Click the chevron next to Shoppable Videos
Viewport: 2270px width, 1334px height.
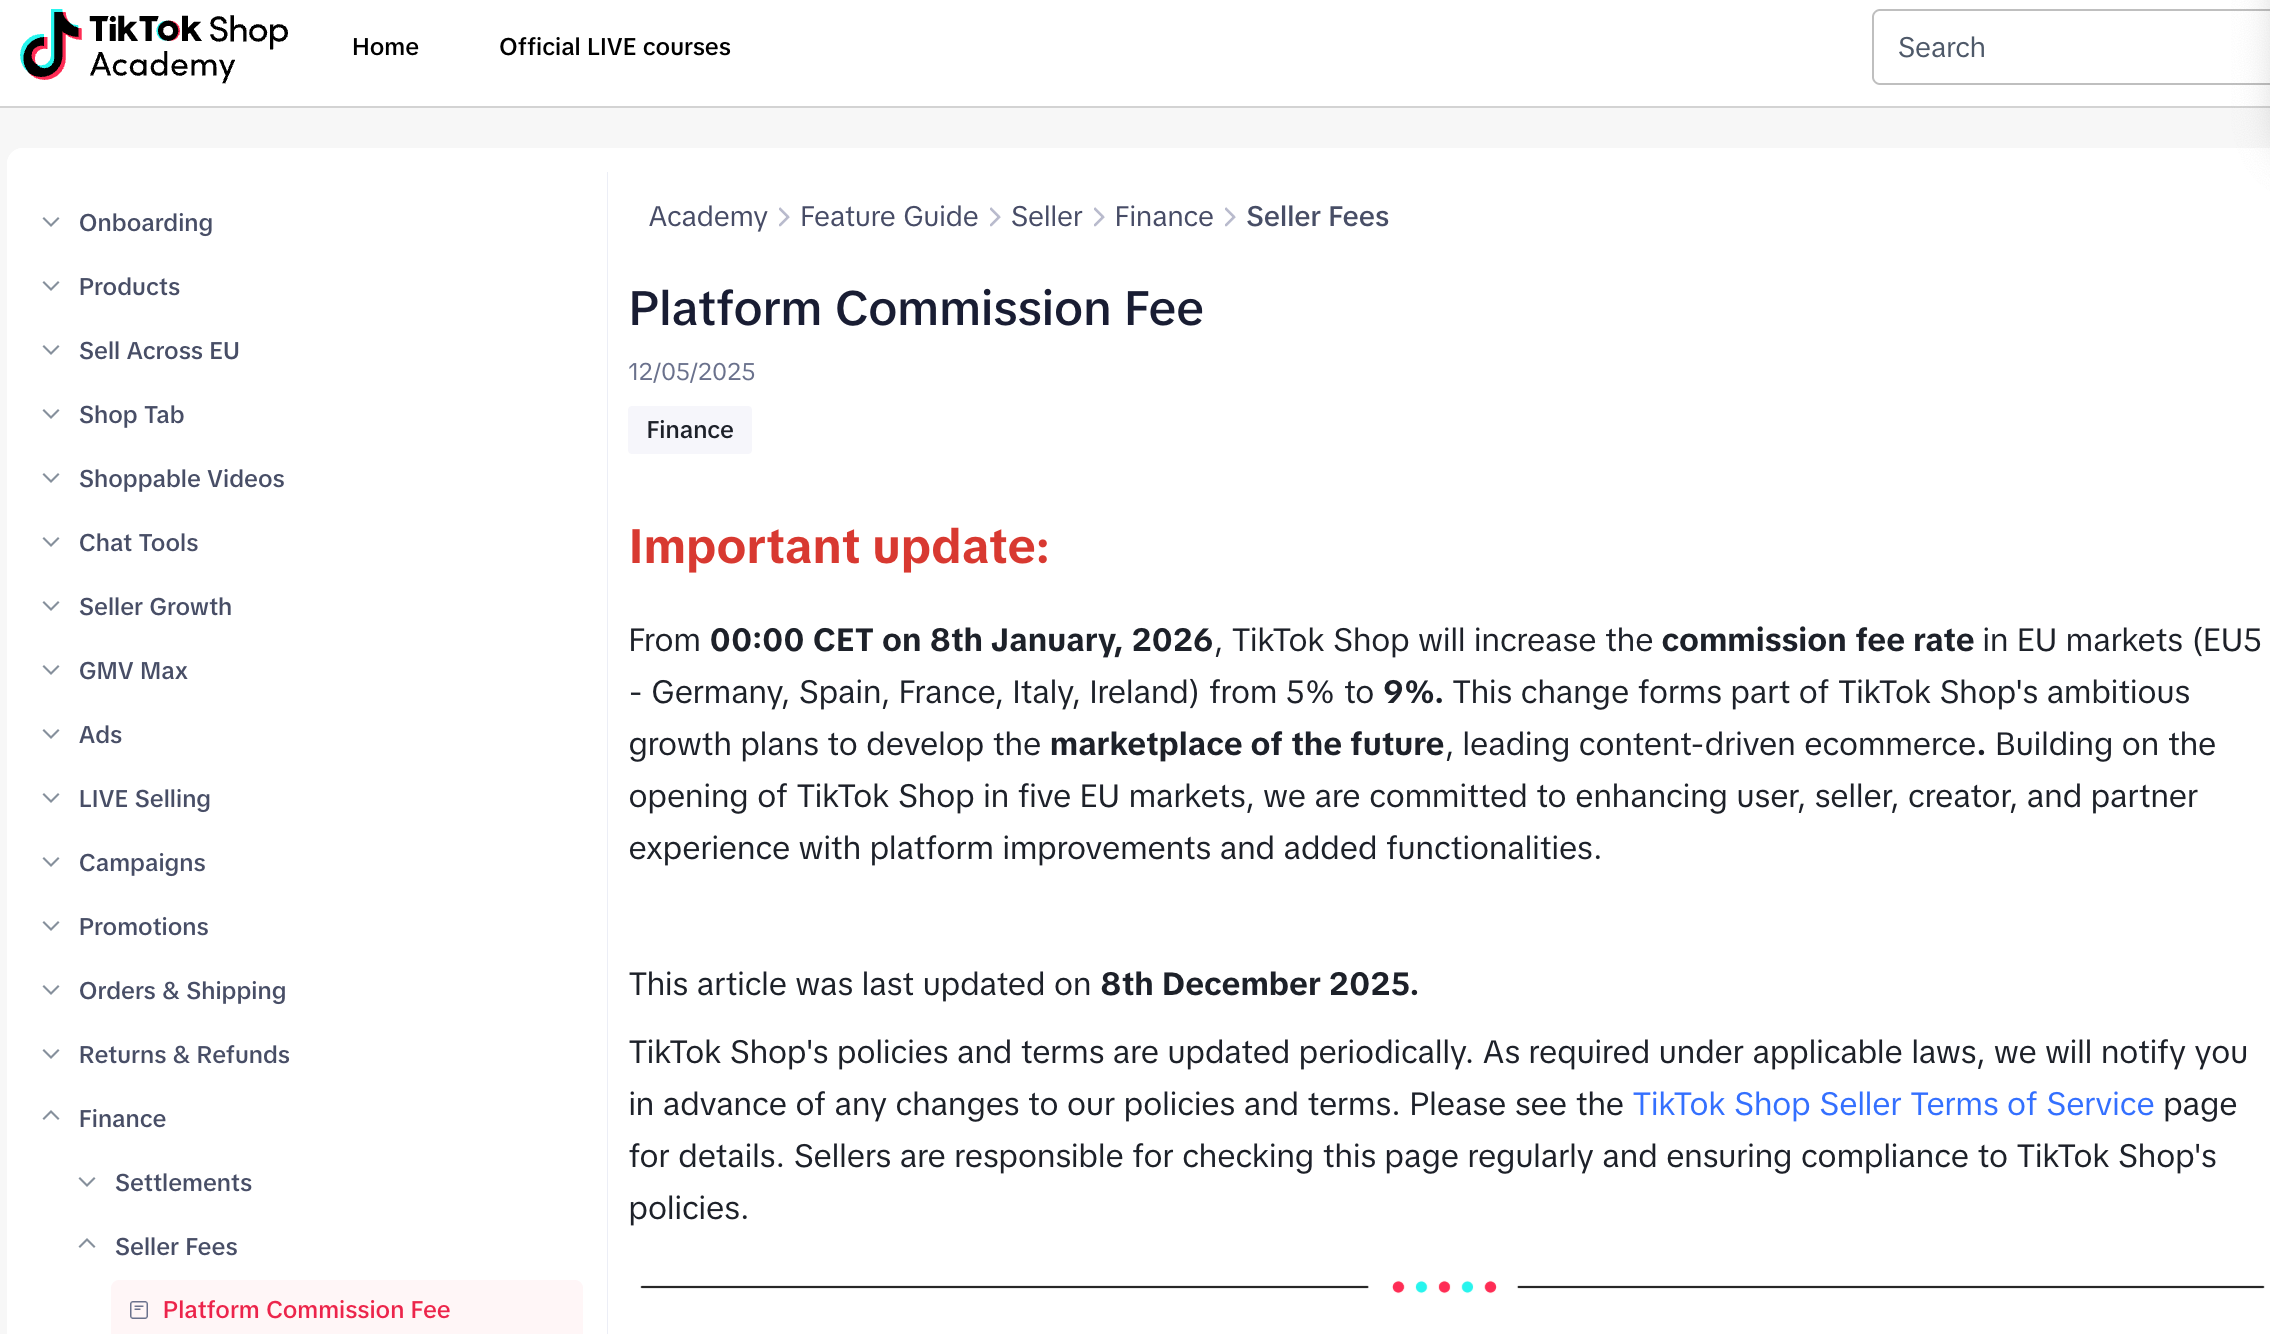tap(51, 478)
